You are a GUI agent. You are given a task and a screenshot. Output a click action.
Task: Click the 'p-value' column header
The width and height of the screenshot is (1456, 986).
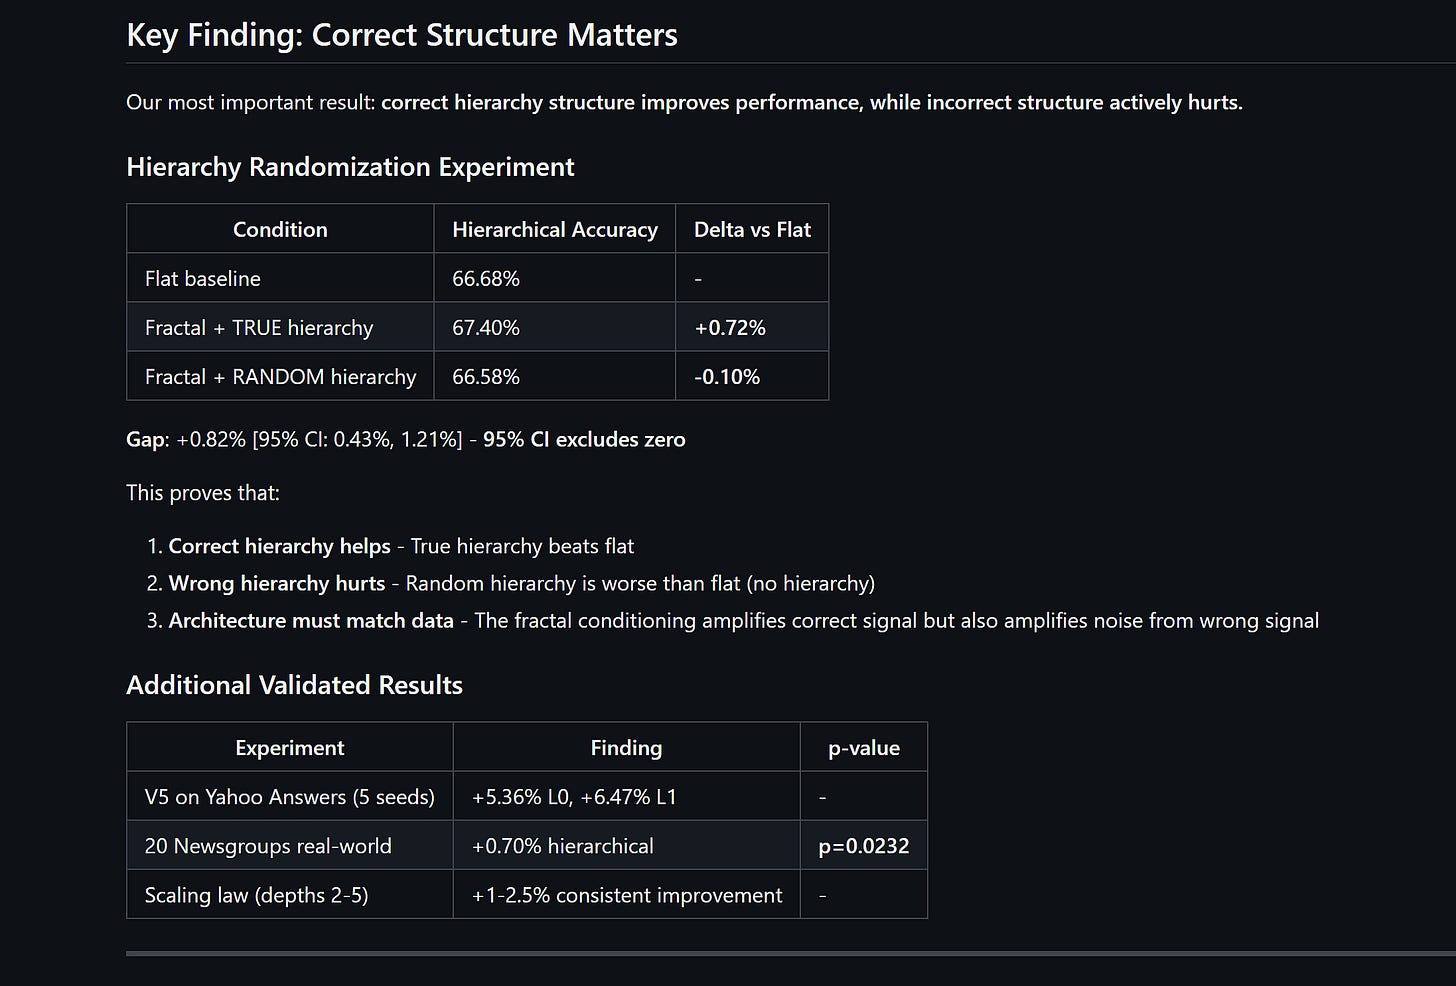click(863, 747)
